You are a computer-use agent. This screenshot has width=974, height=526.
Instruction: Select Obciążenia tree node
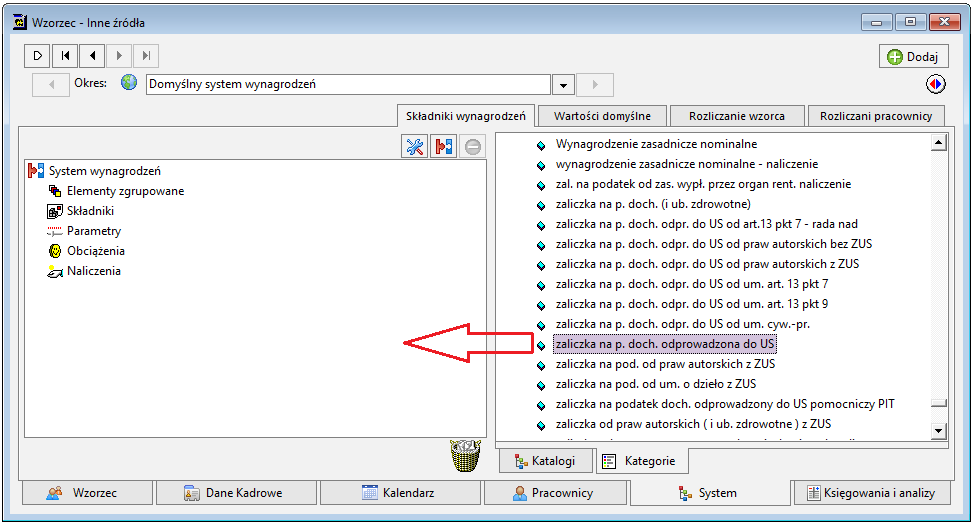pos(96,251)
